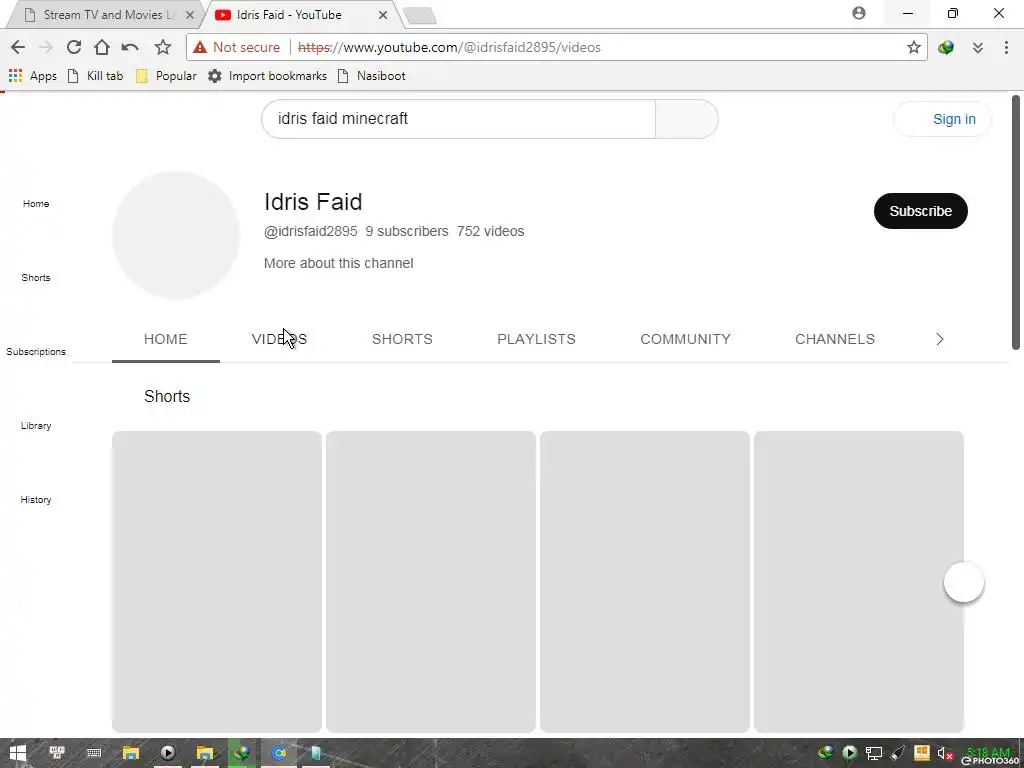Click the YouTube search field
Viewport: 1024px width, 768px height.
coord(458,119)
